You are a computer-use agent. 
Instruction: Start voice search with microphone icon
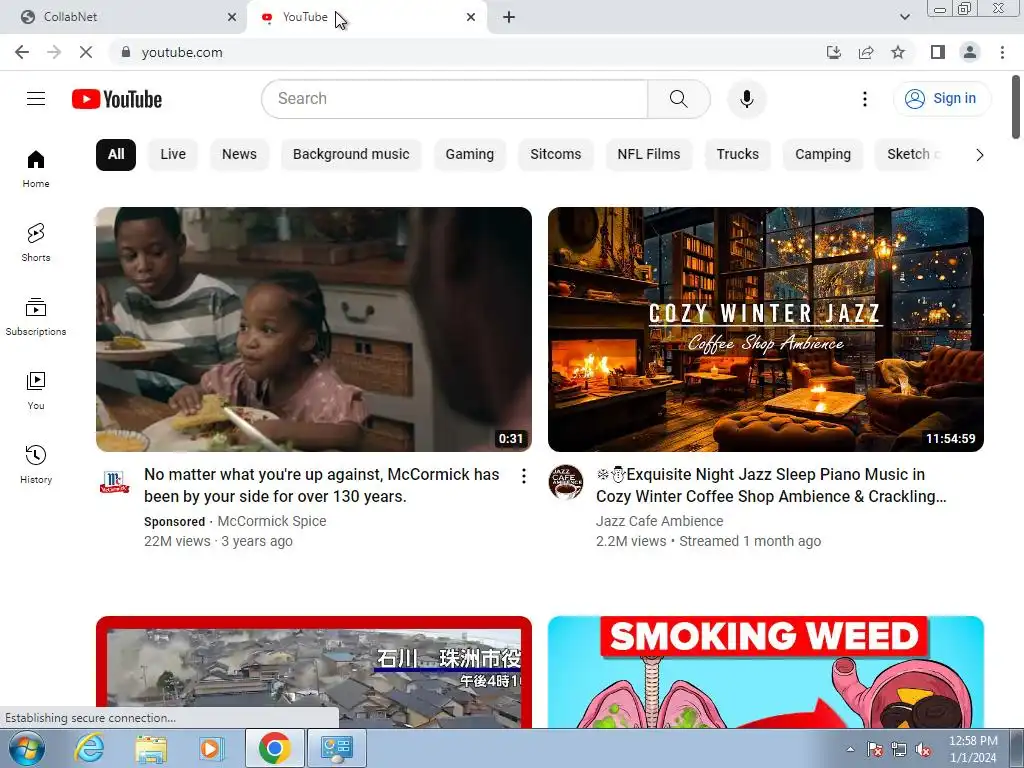point(746,99)
